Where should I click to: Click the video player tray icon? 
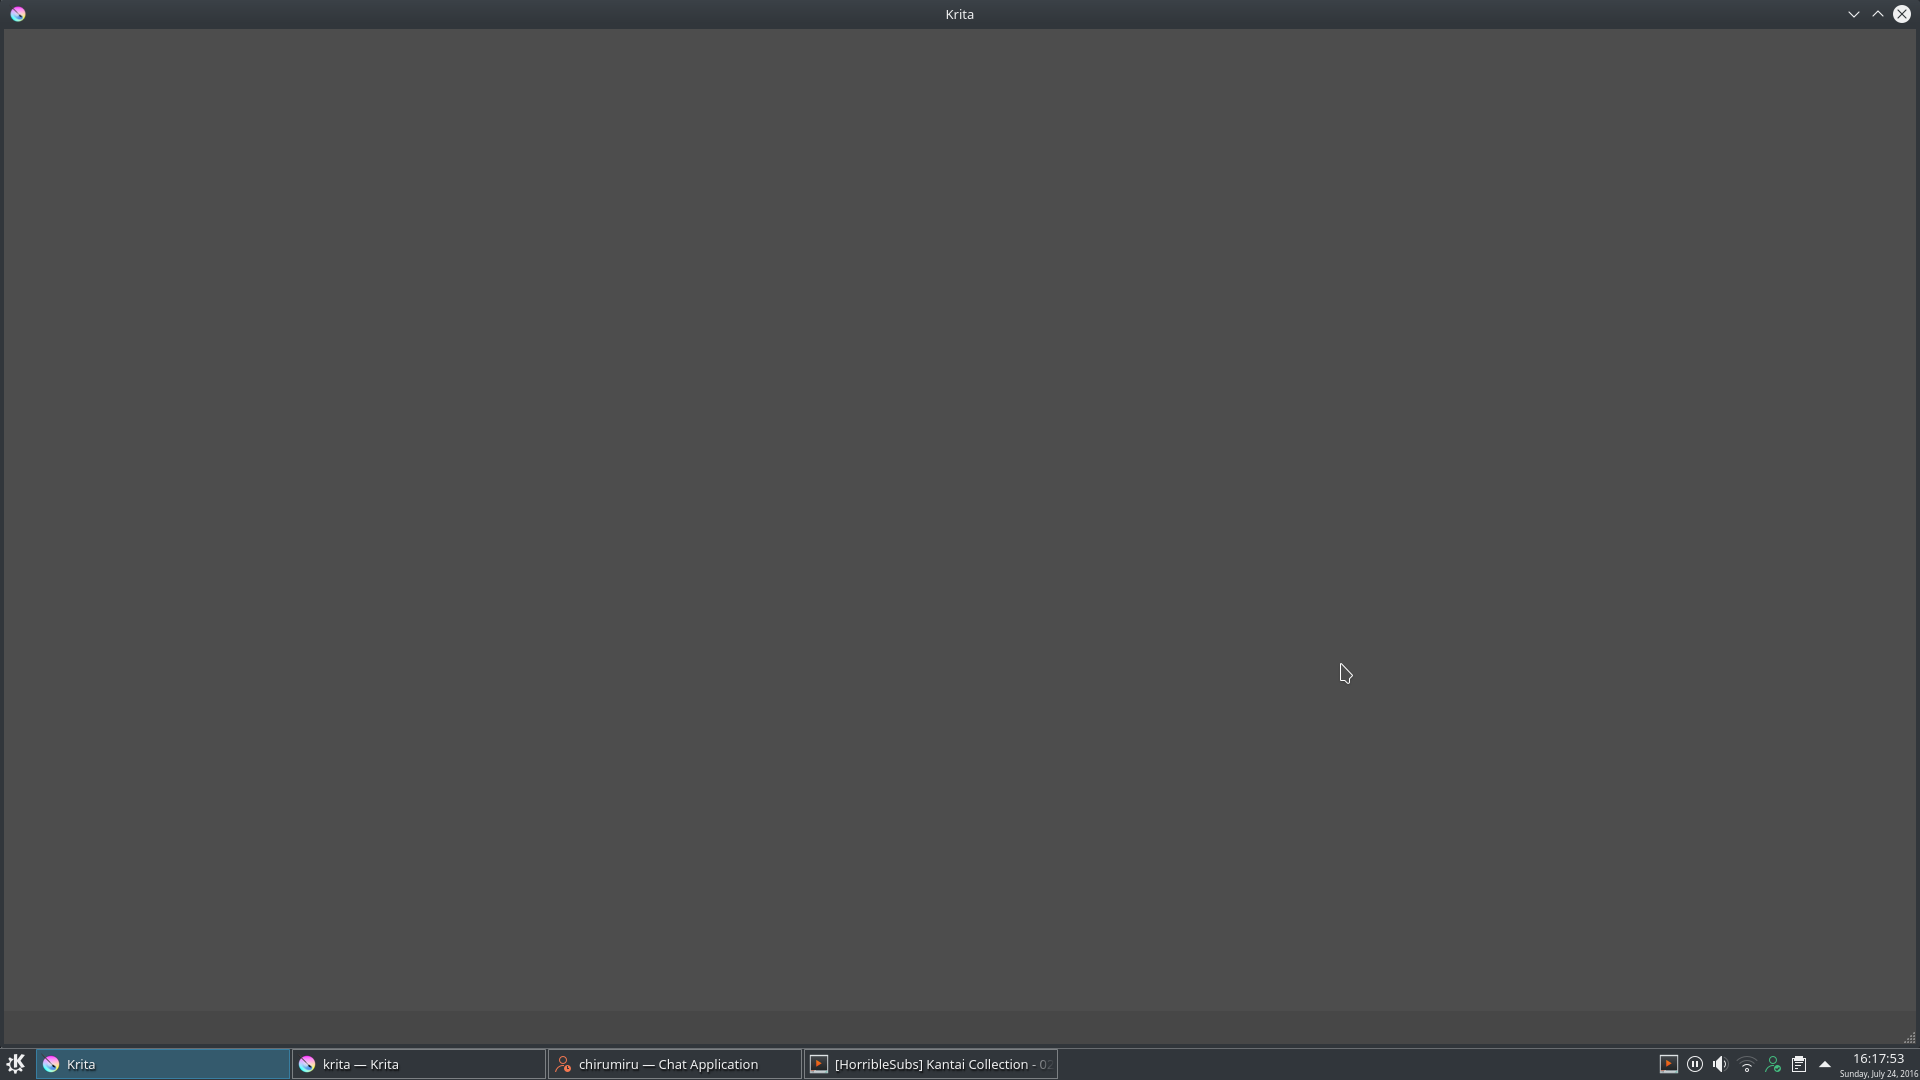click(x=1668, y=1064)
